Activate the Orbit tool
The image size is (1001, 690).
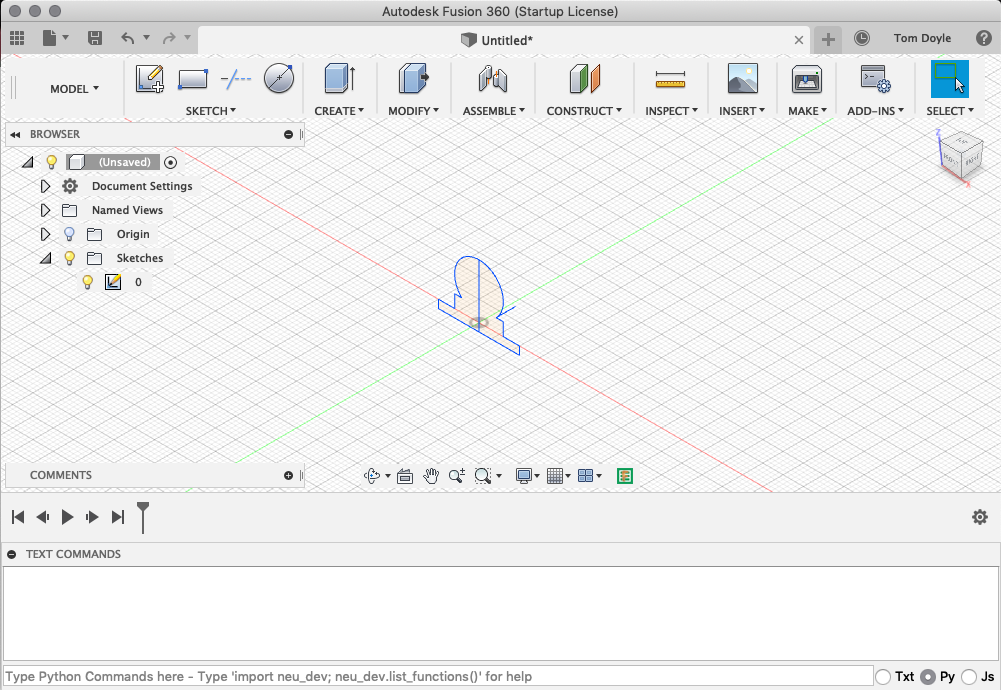374,476
